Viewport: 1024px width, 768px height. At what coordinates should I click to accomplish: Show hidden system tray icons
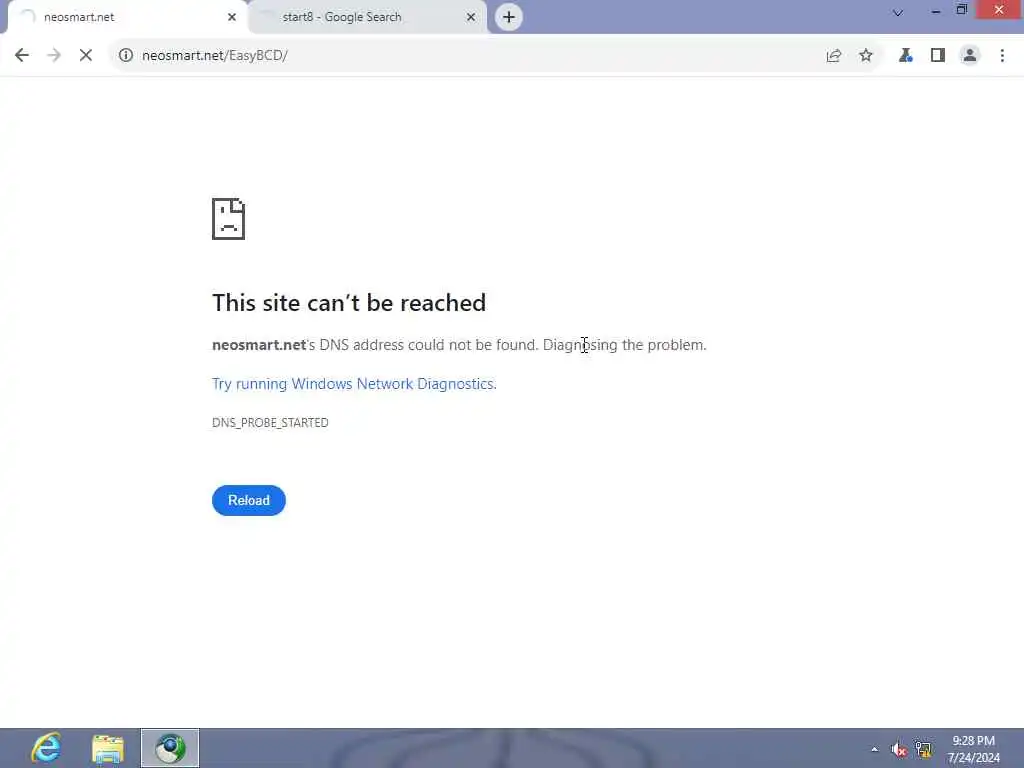[874, 749]
